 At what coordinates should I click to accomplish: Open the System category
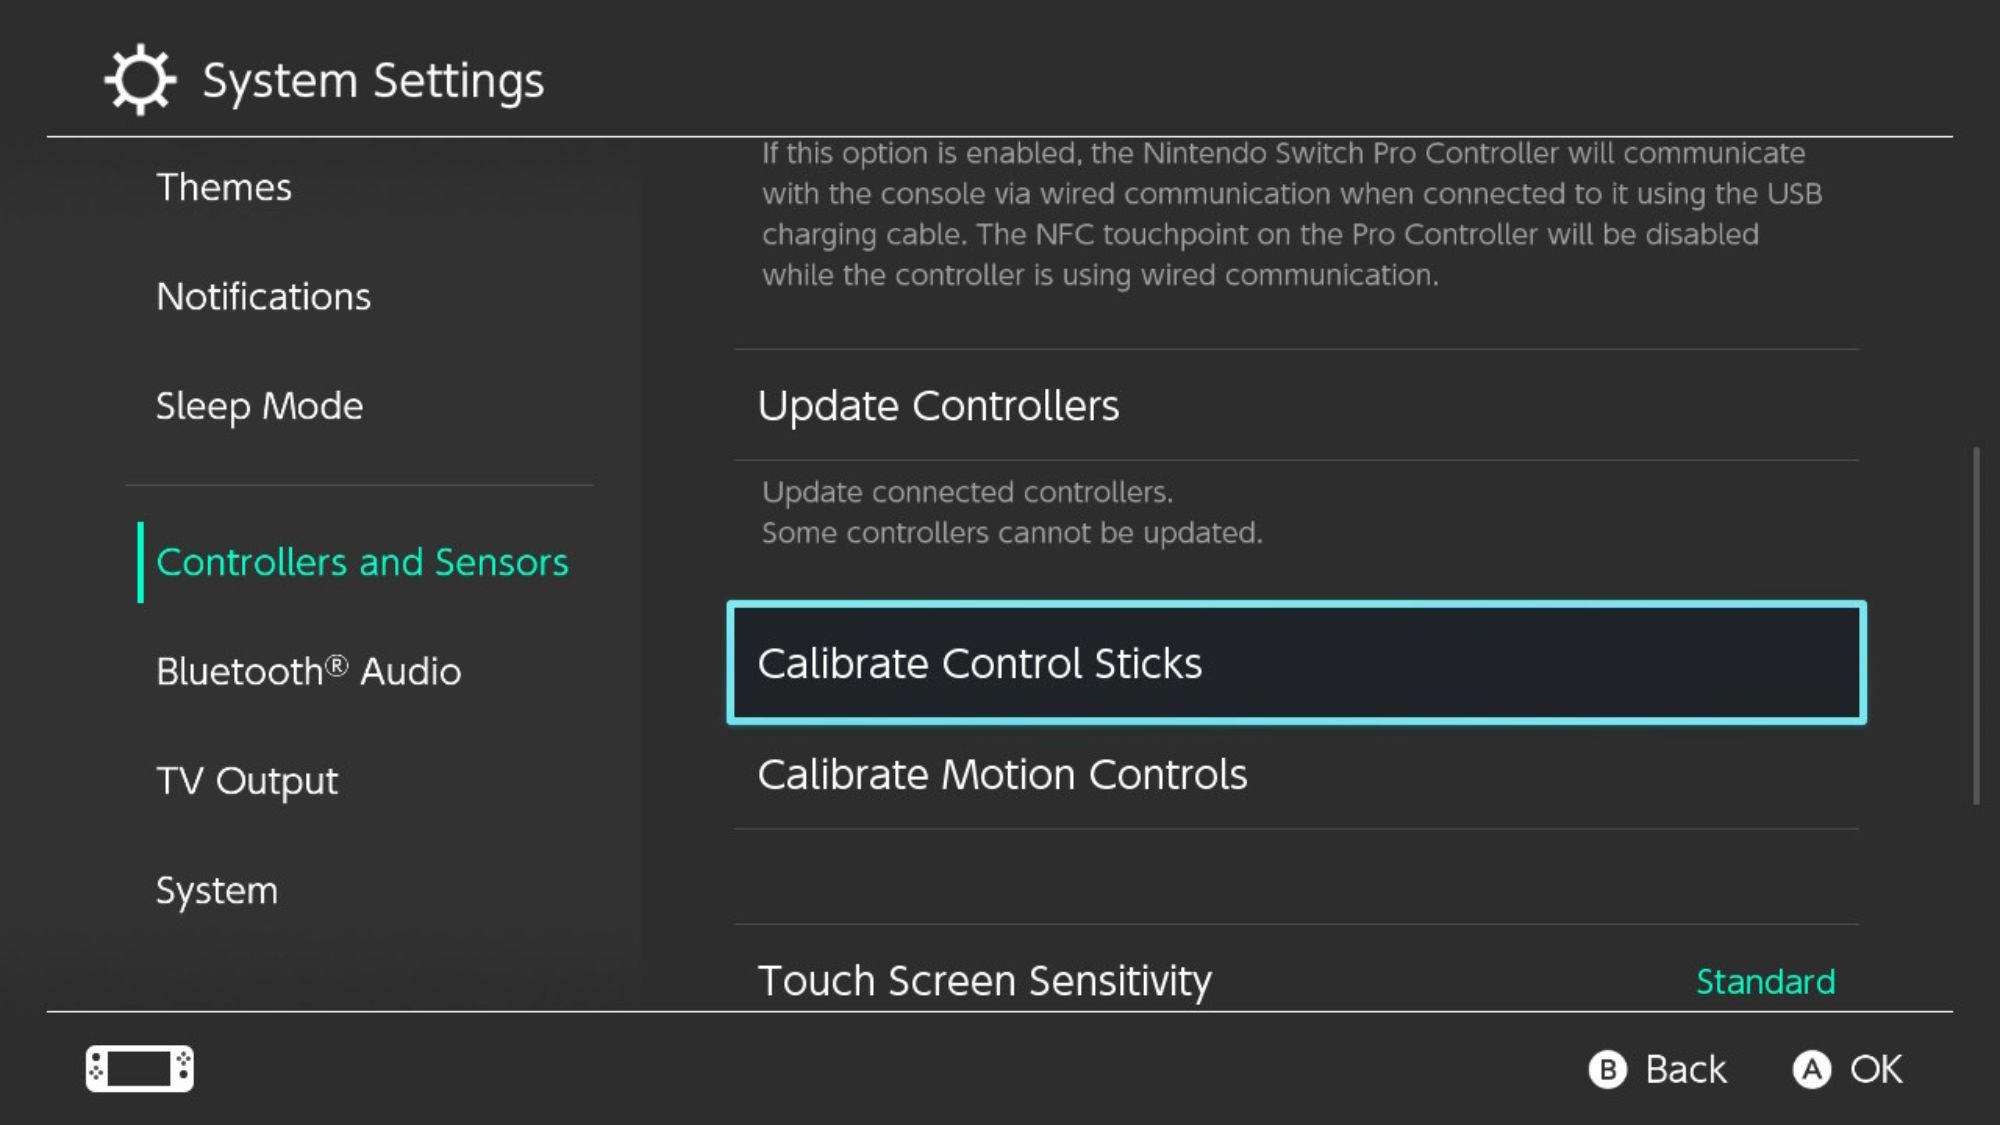(216, 890)
